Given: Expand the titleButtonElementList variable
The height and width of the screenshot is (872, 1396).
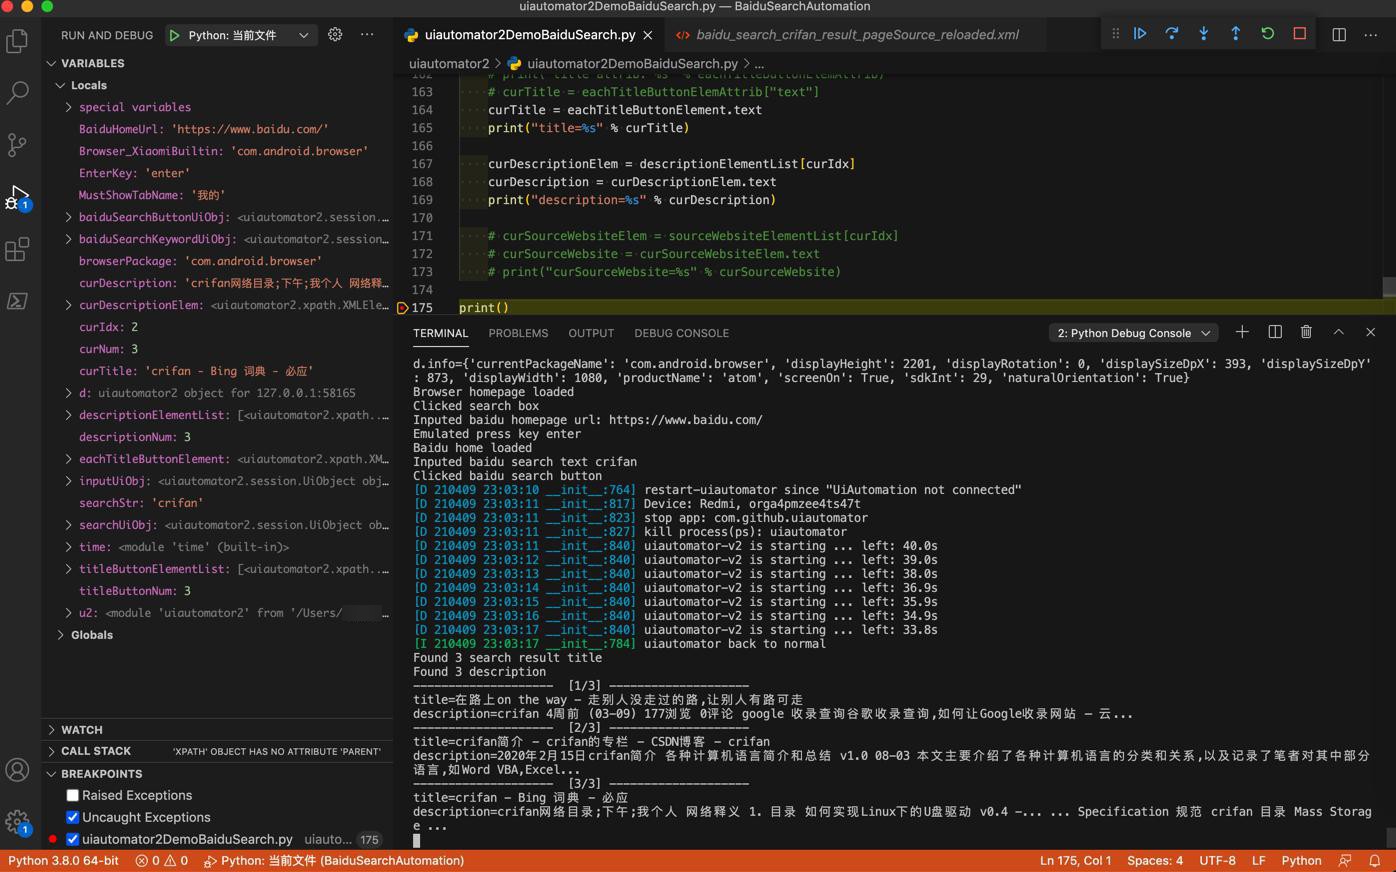Looking at the screenshot, I should pos(68,569).
